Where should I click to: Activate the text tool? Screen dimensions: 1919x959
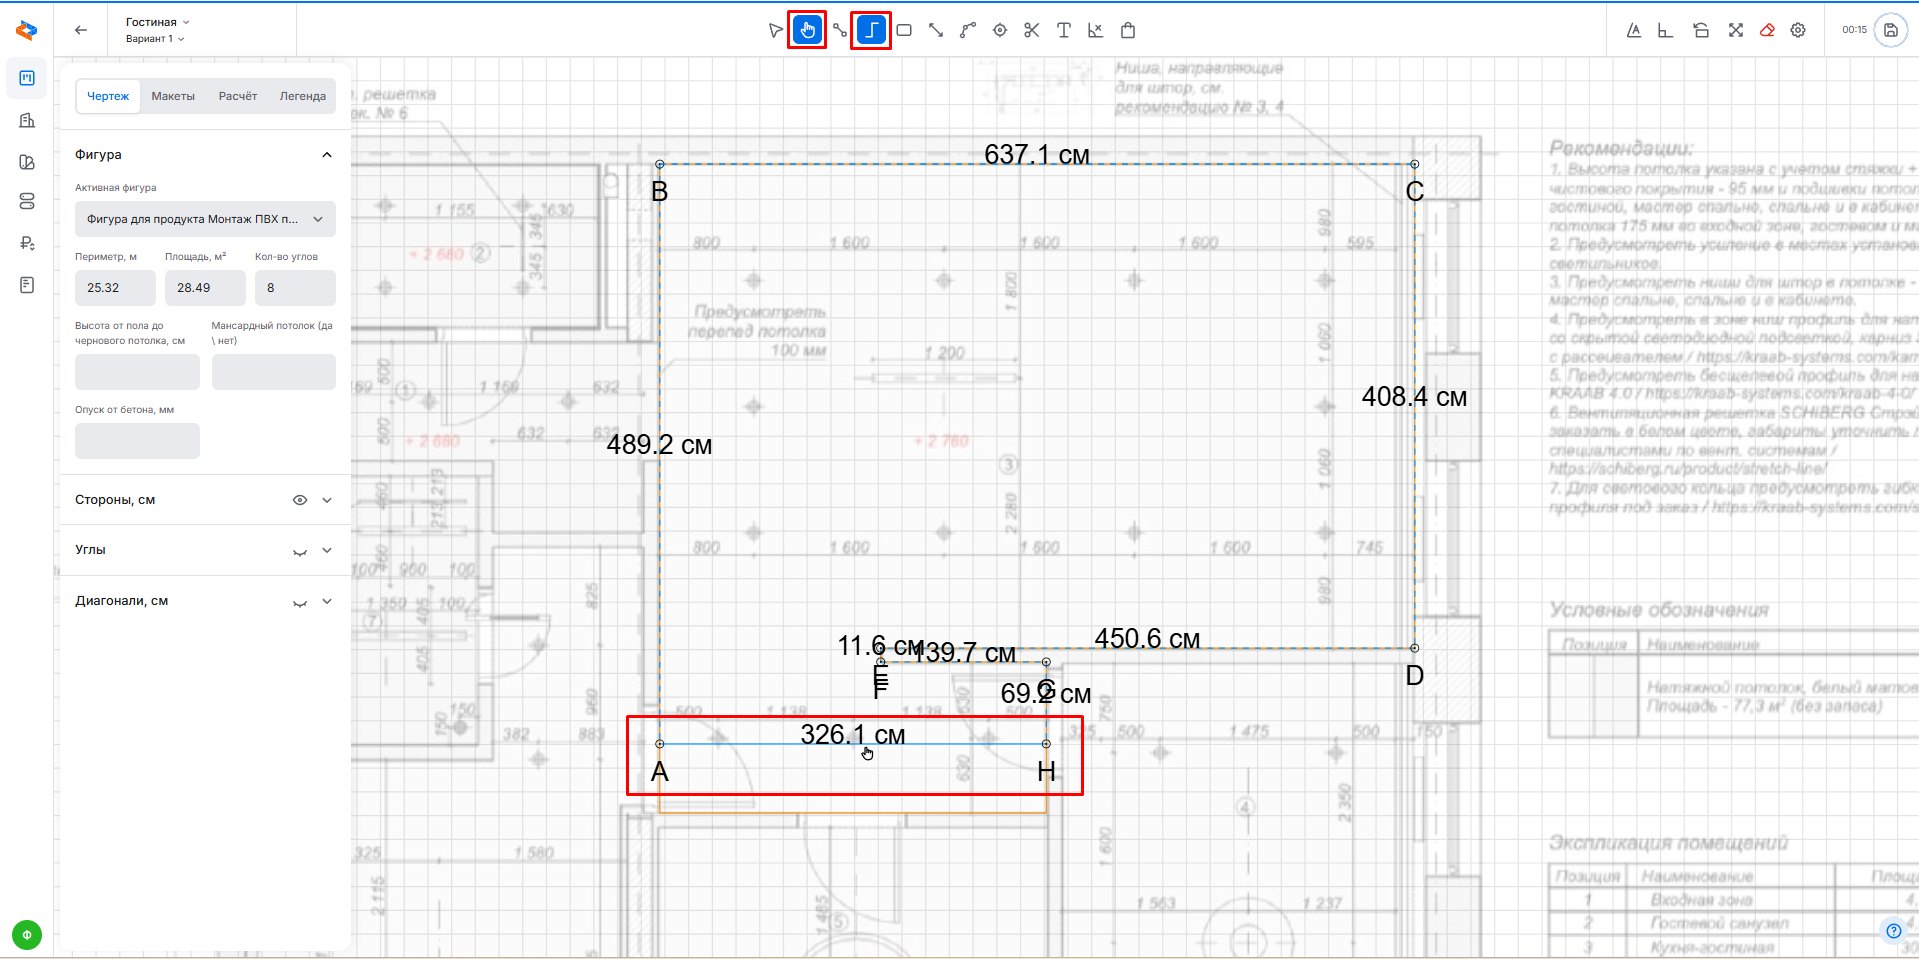(x=1063, y=30)
